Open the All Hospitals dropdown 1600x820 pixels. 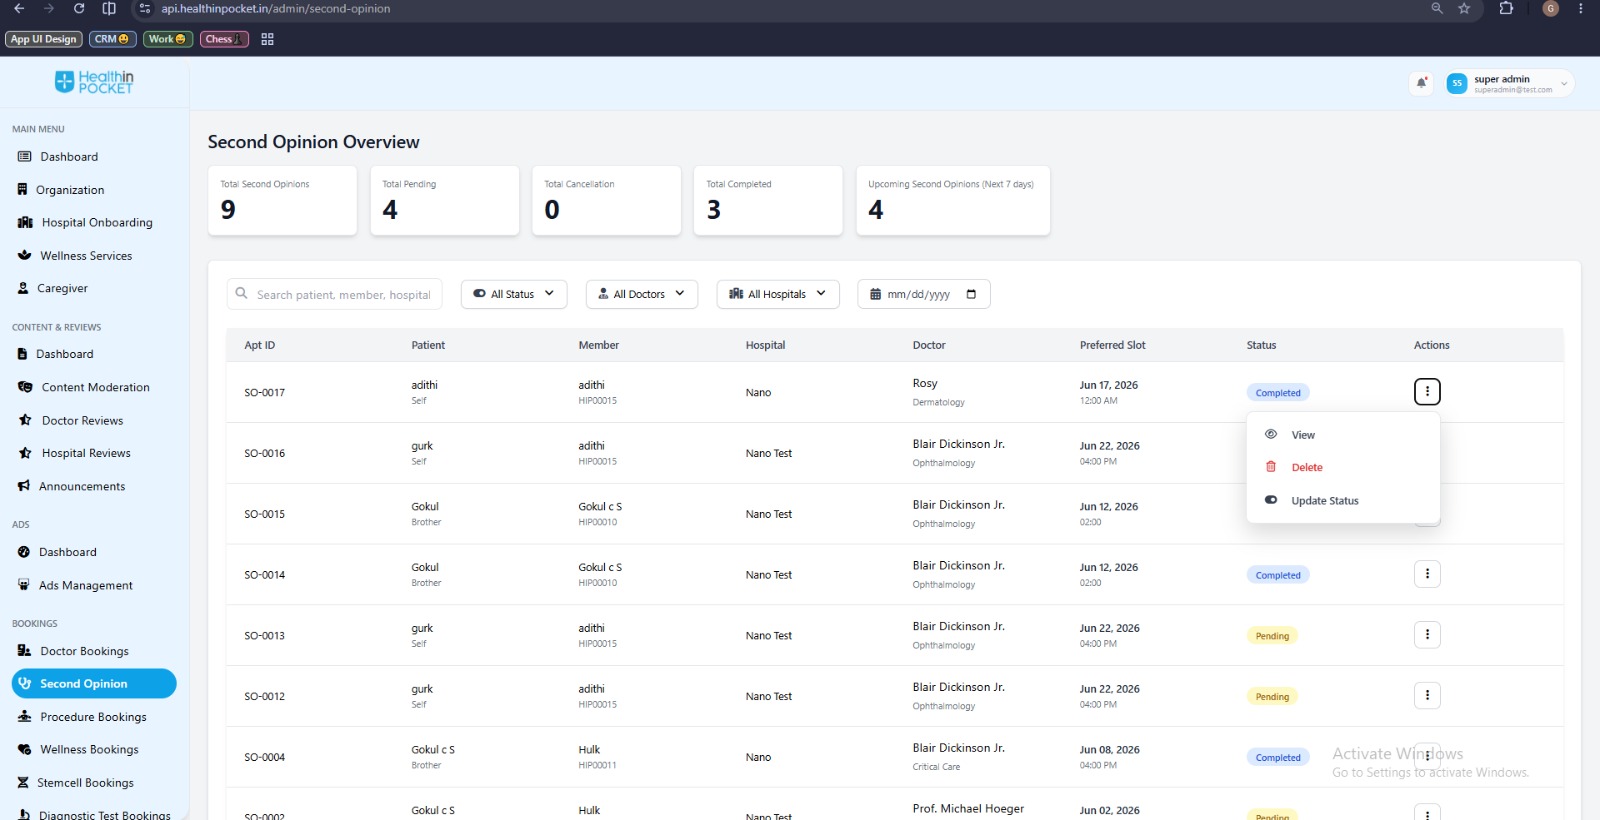(778, 294)
